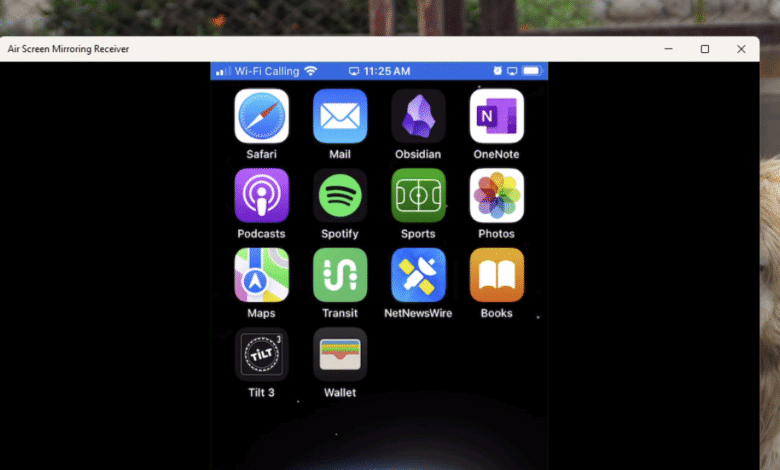Open the Safari app icon

pos(261,116)
